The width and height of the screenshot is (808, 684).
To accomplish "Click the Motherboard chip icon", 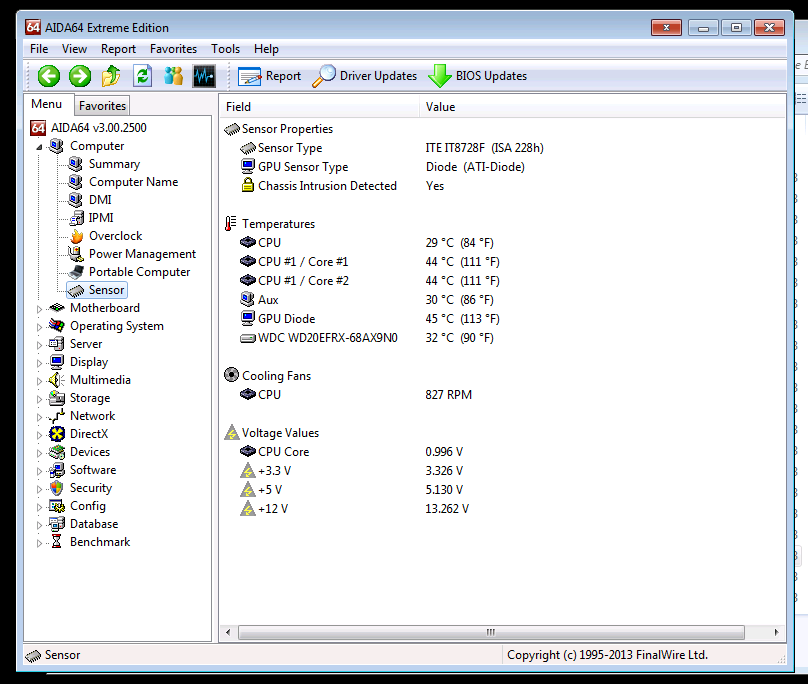I will 56,308.
